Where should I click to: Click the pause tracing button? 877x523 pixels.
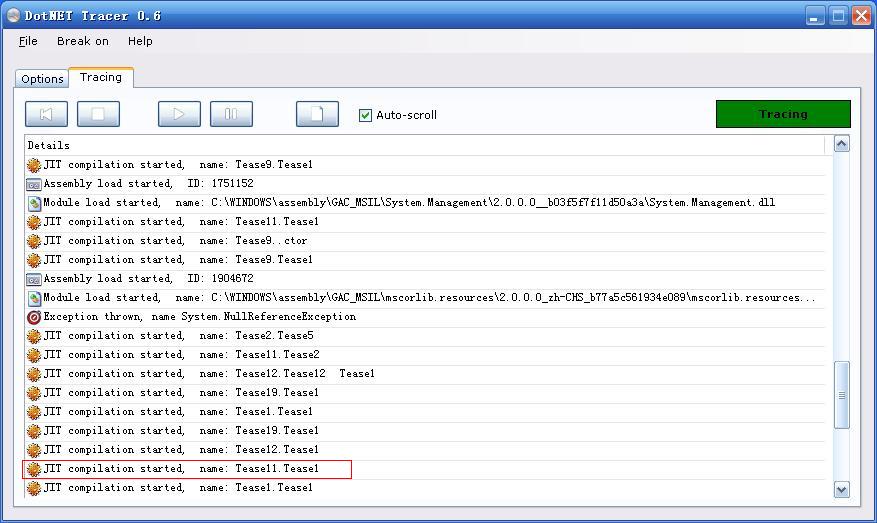point(232,114)
